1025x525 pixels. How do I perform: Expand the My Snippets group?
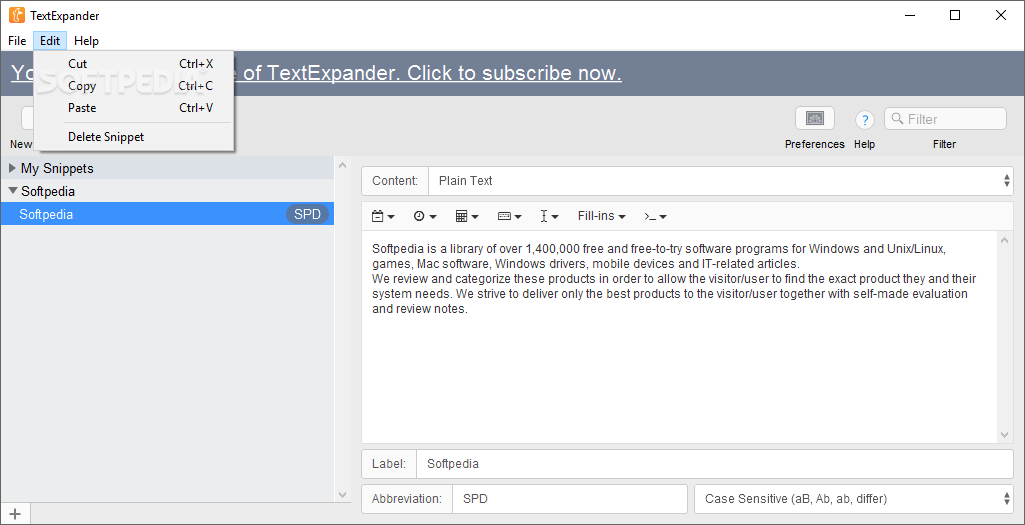pyautogui.click(x=12, y=168)
